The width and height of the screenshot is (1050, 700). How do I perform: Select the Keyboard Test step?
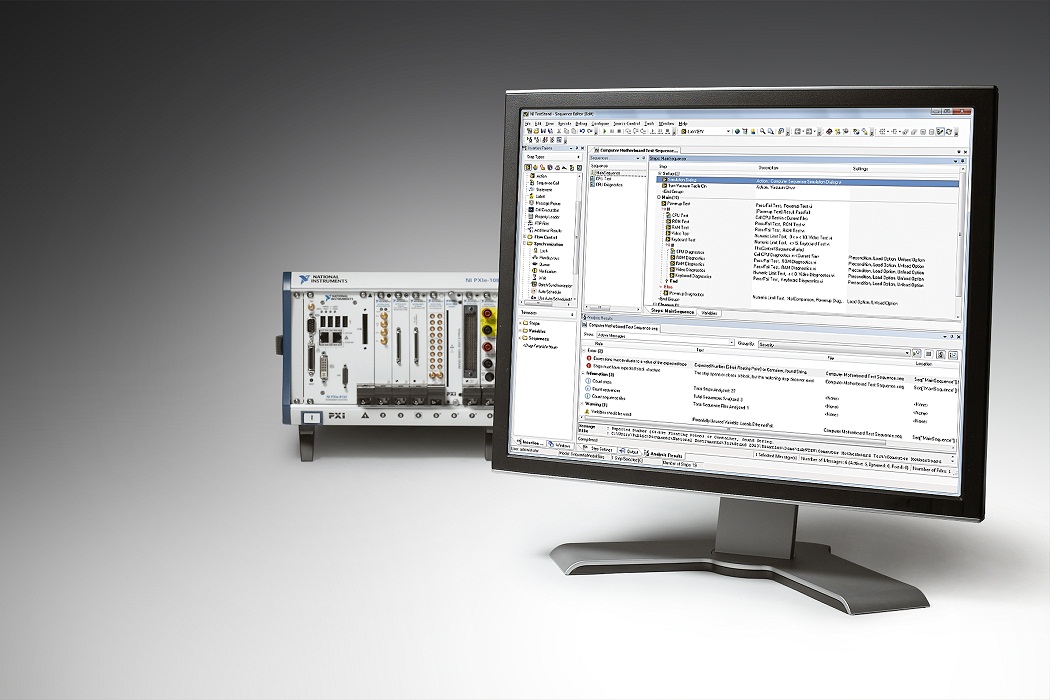682,239
